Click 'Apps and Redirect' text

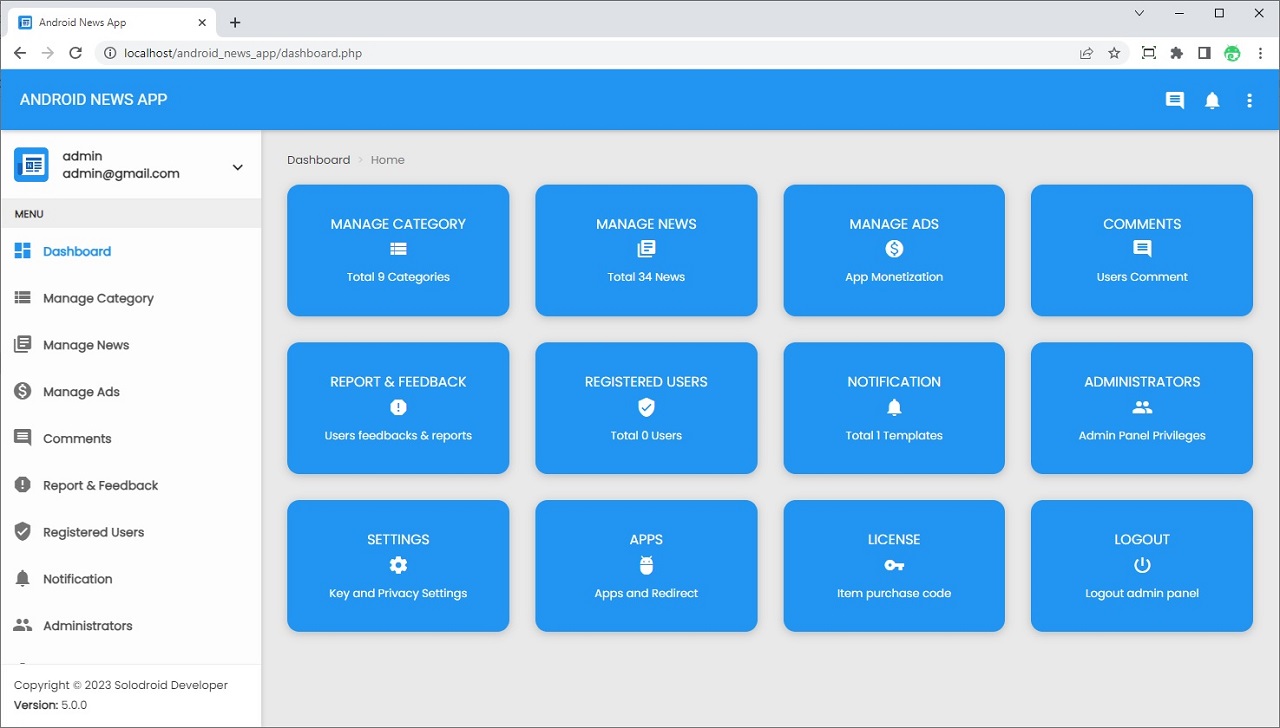(x=646, y=593)
